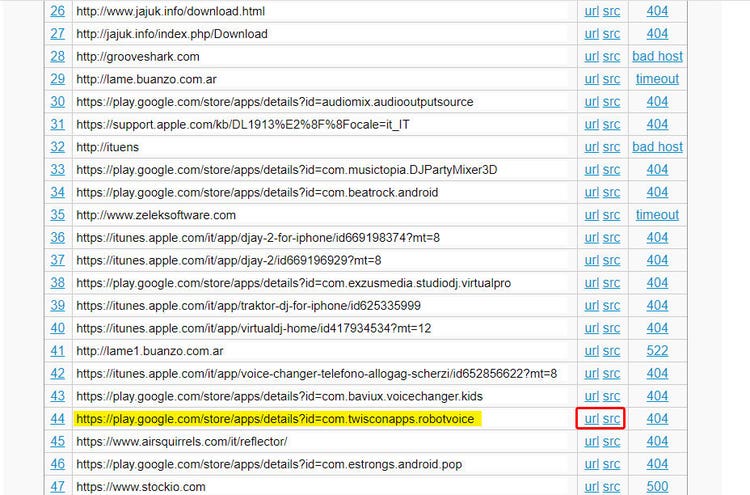This screenshot has height=495, width=750.
Task: Click row number 47 link
Action: tap(57, 486)
